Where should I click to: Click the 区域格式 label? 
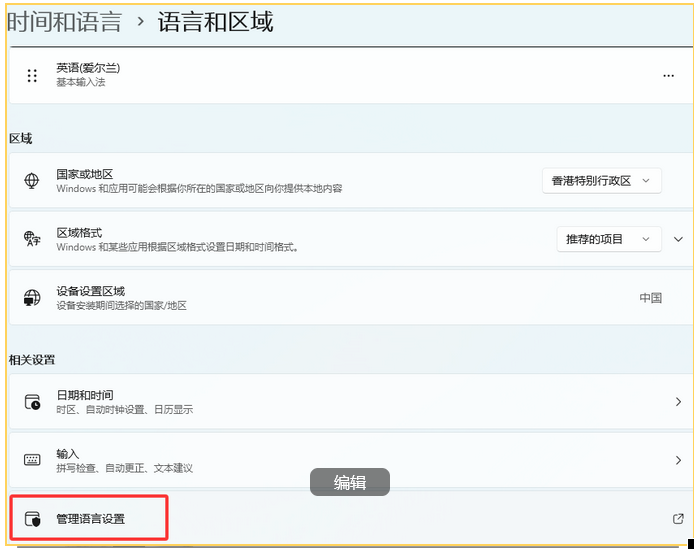(x=79, y=233)
